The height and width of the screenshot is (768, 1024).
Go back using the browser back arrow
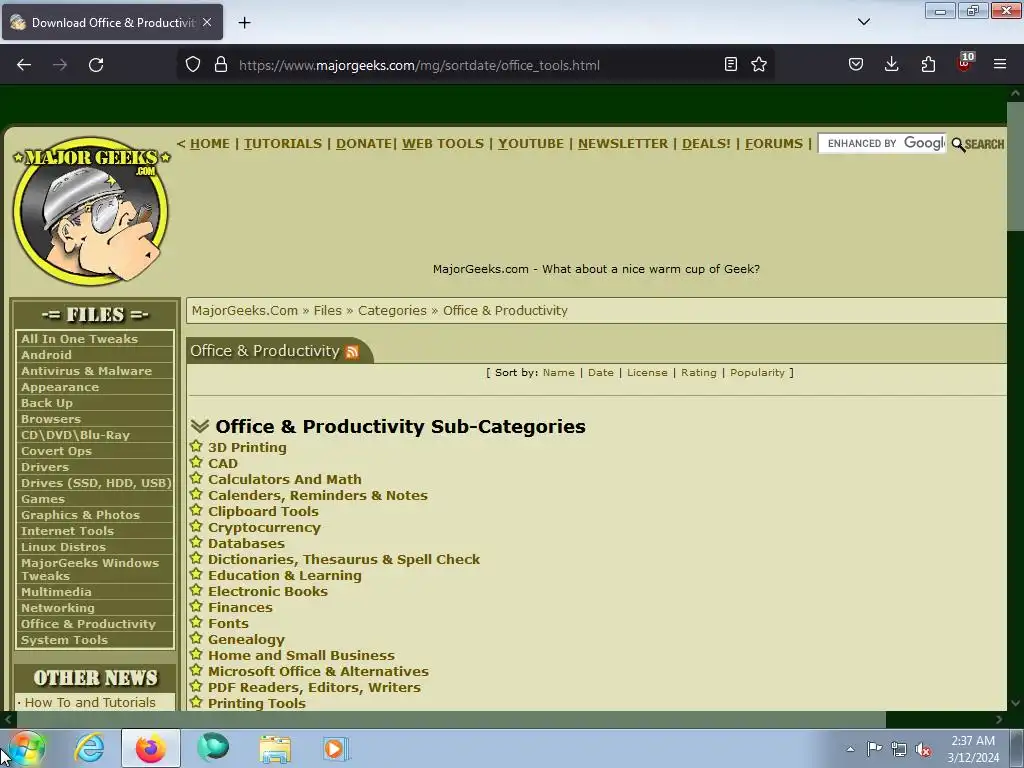24,65
